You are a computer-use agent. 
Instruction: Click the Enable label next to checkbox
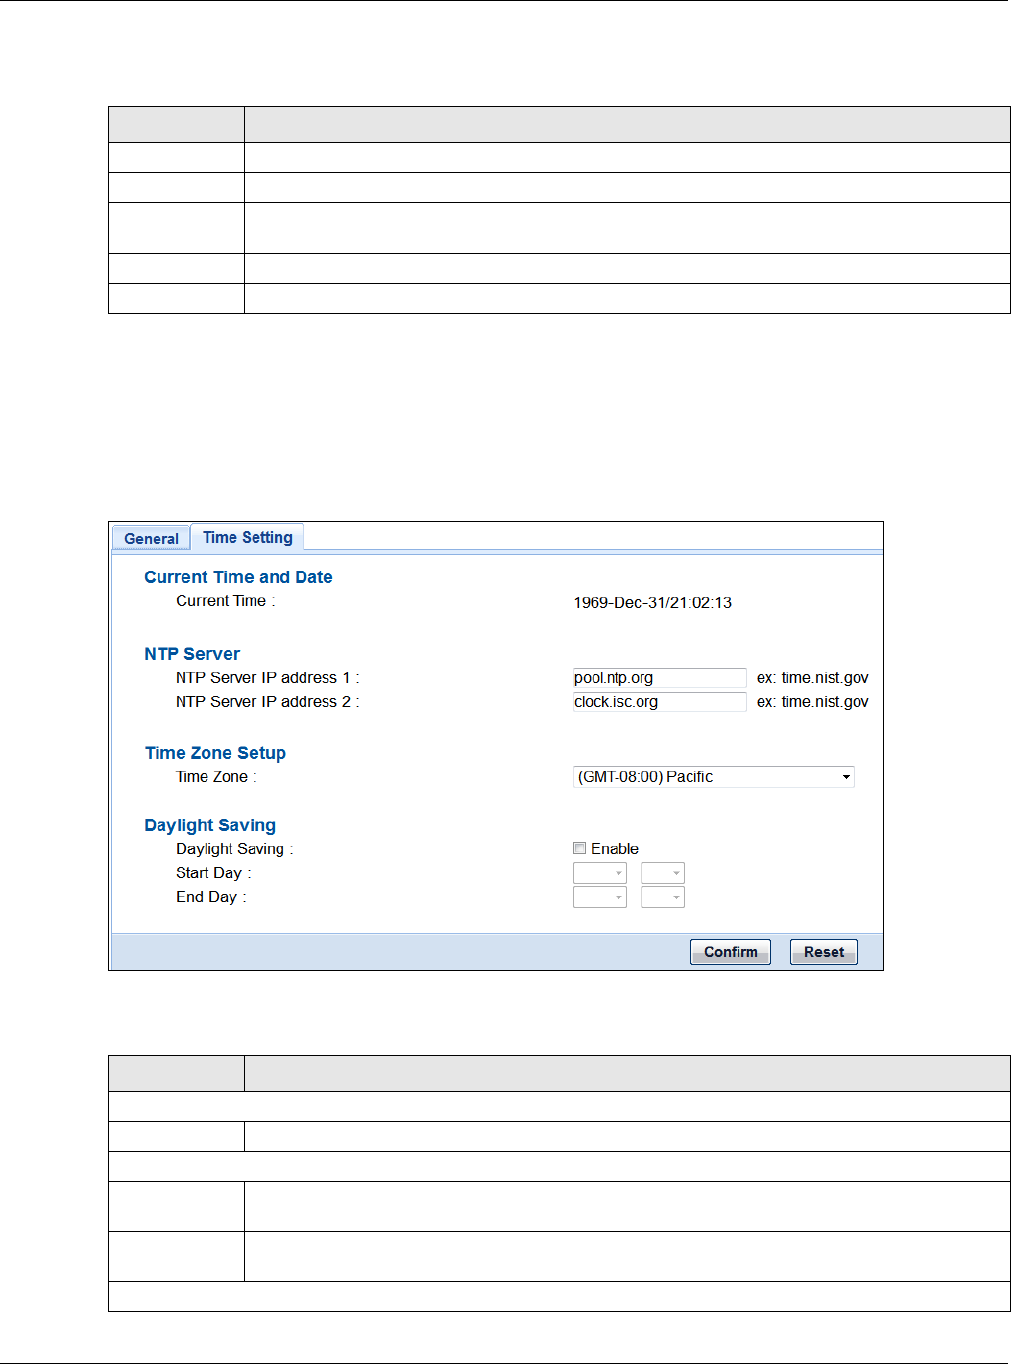click(615, 848)
